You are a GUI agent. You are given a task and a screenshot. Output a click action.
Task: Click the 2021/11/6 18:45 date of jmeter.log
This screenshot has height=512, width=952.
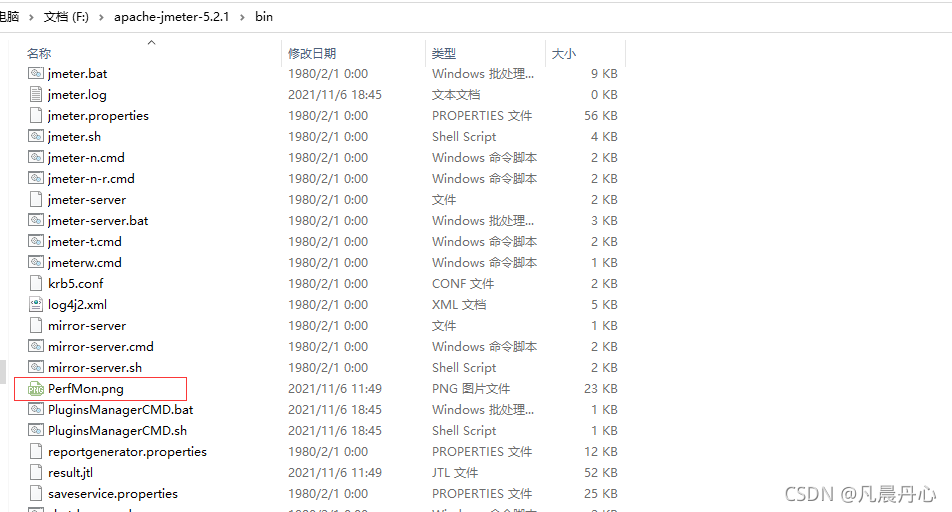click(x=335, y=95)
